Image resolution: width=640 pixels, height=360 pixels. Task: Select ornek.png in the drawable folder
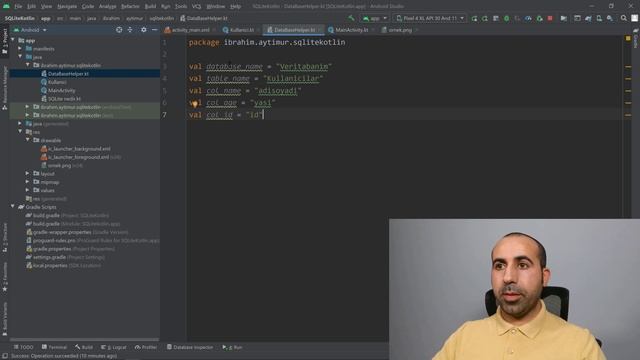pos(62,165)
